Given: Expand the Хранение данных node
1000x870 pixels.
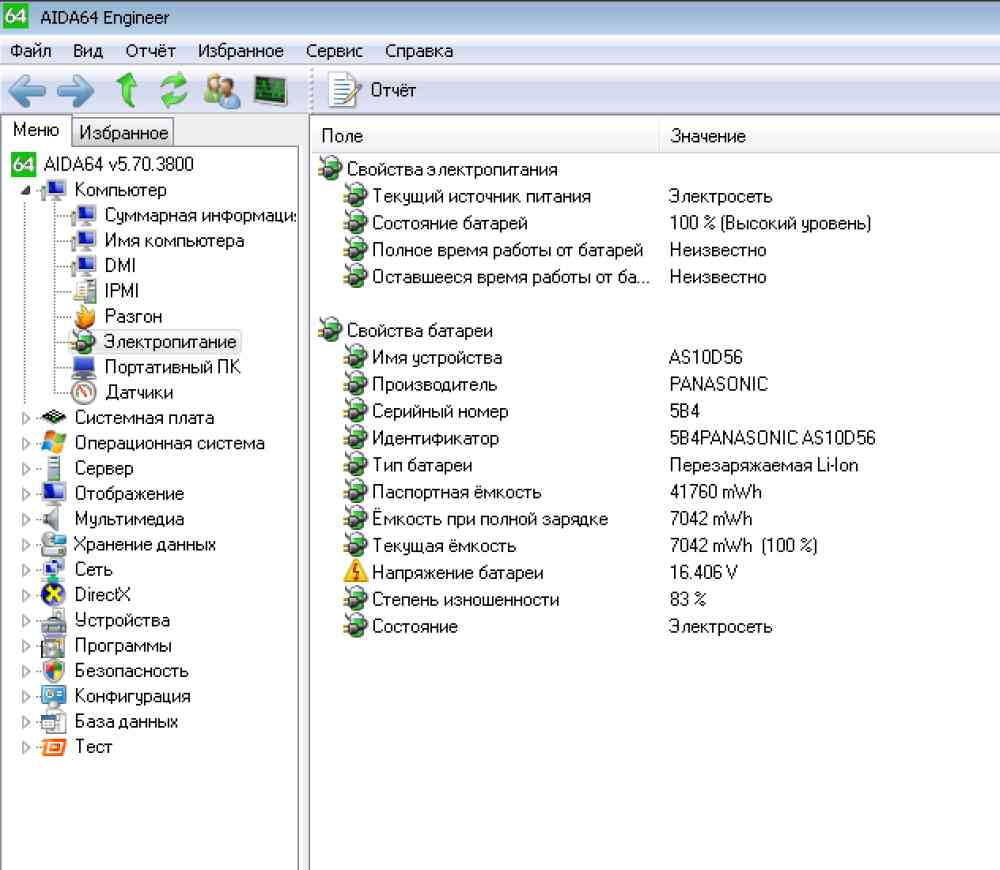Looking at the screenshot, I should pyautogui.click(x=26, y=545).
